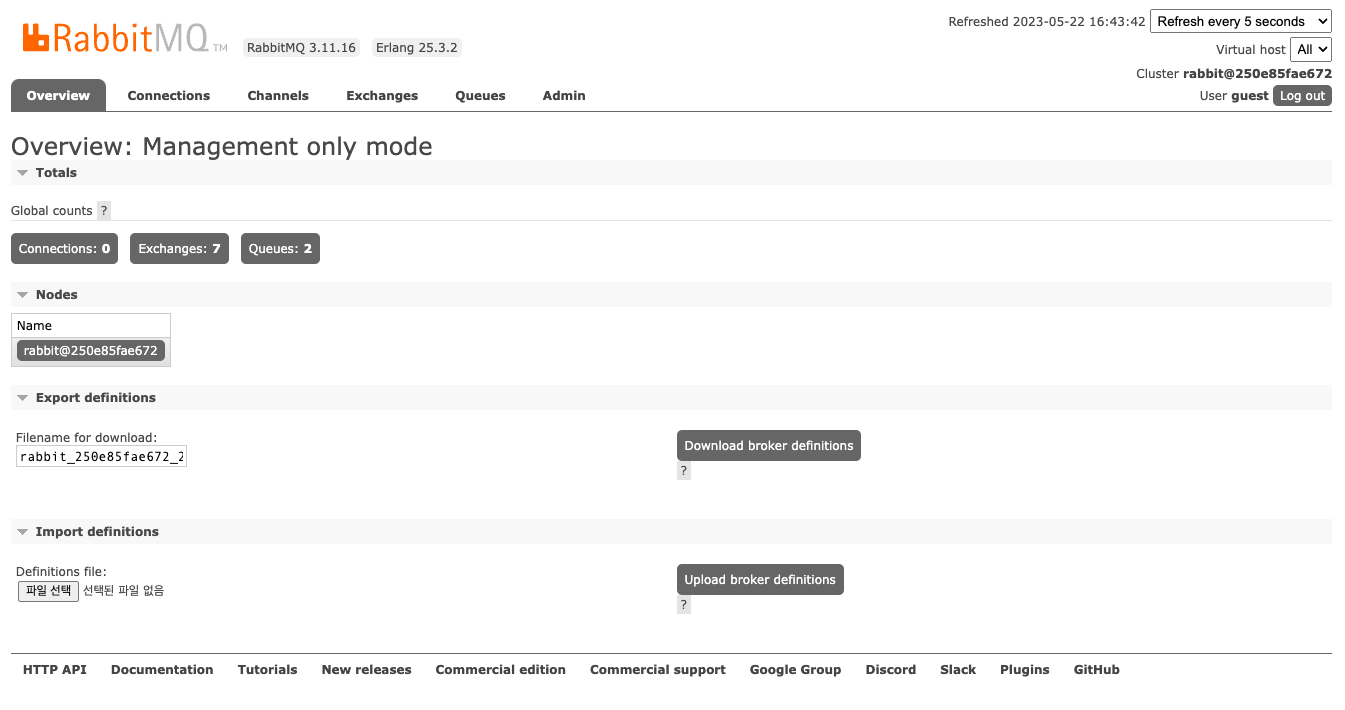Click the RabbitMQ logo

click(123, 38)
